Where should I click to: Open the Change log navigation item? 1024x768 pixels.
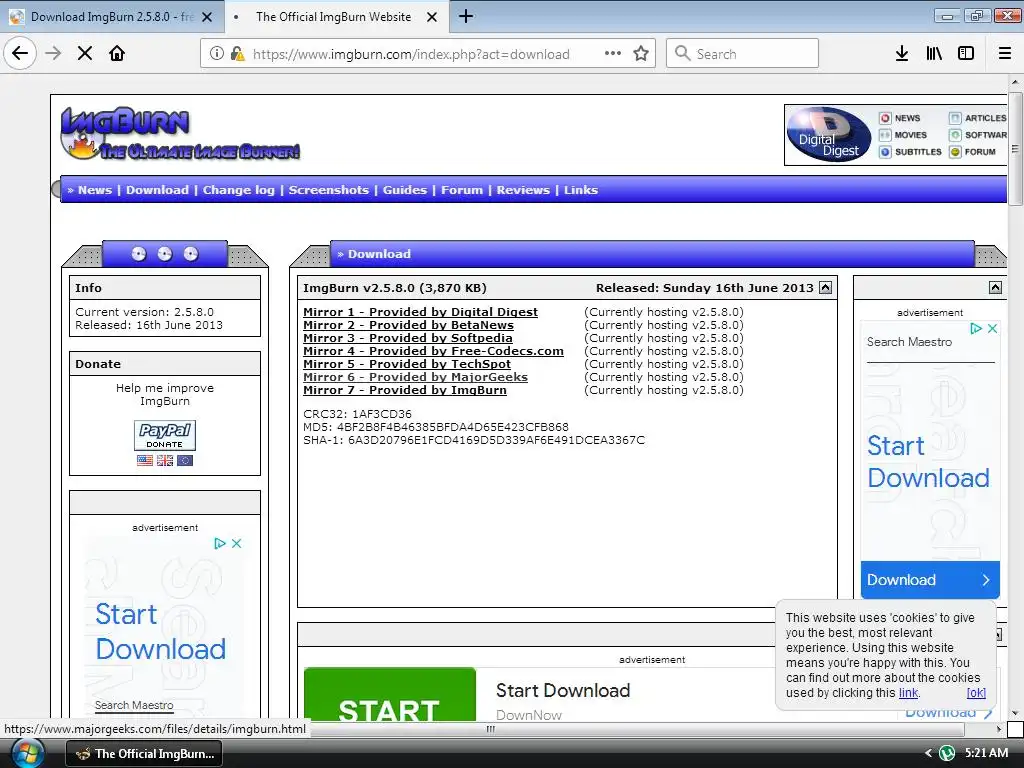pos(238,190)
